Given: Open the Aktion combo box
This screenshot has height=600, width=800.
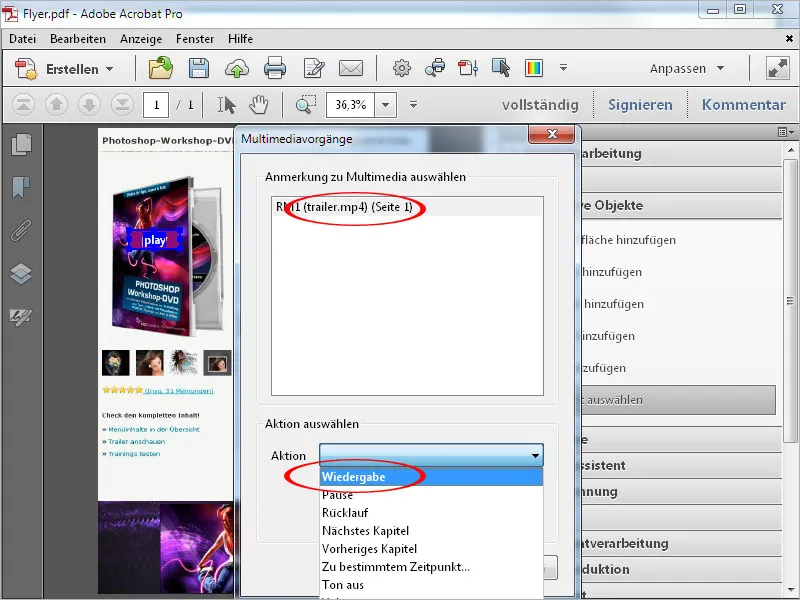Looking at the screenshot, I should click(431, 455).
